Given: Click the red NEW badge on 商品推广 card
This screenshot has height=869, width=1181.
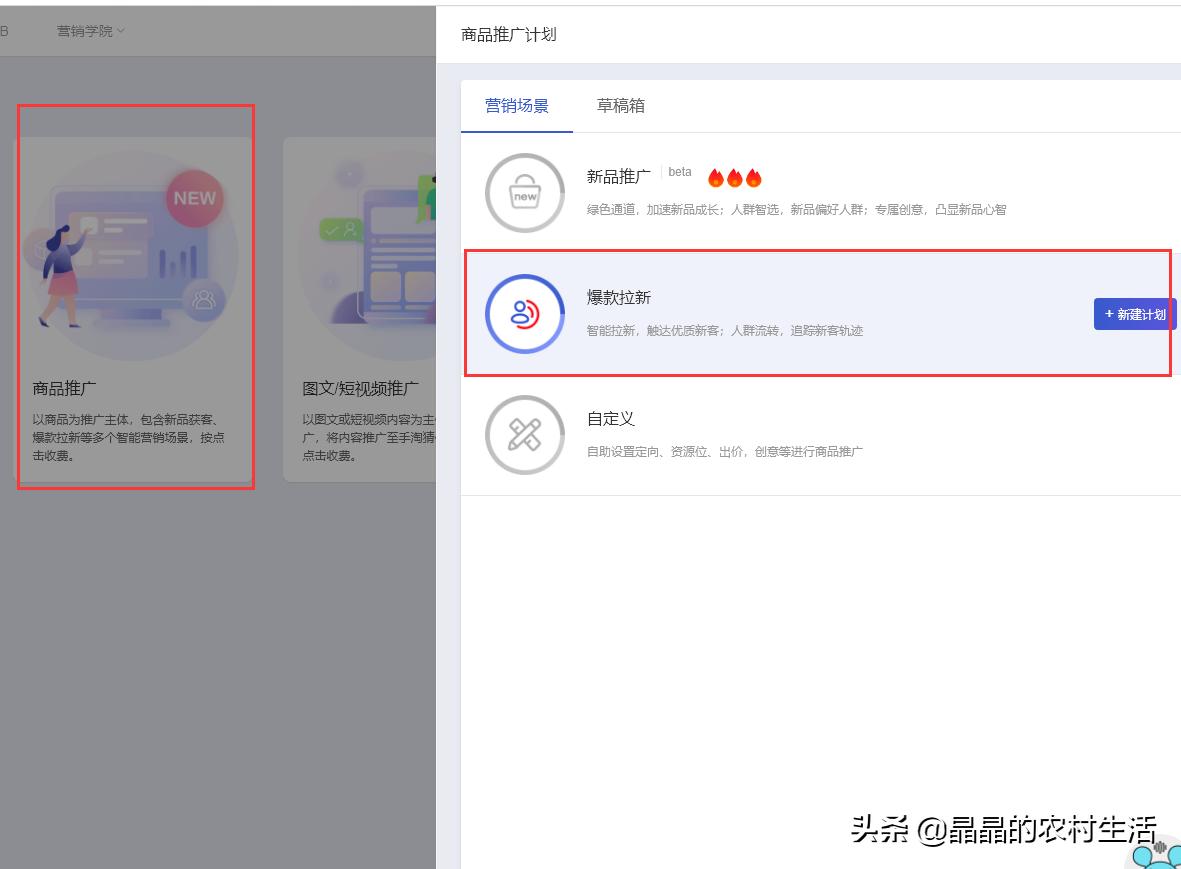Looking at the screenshot, I should [x=193, y=197].
